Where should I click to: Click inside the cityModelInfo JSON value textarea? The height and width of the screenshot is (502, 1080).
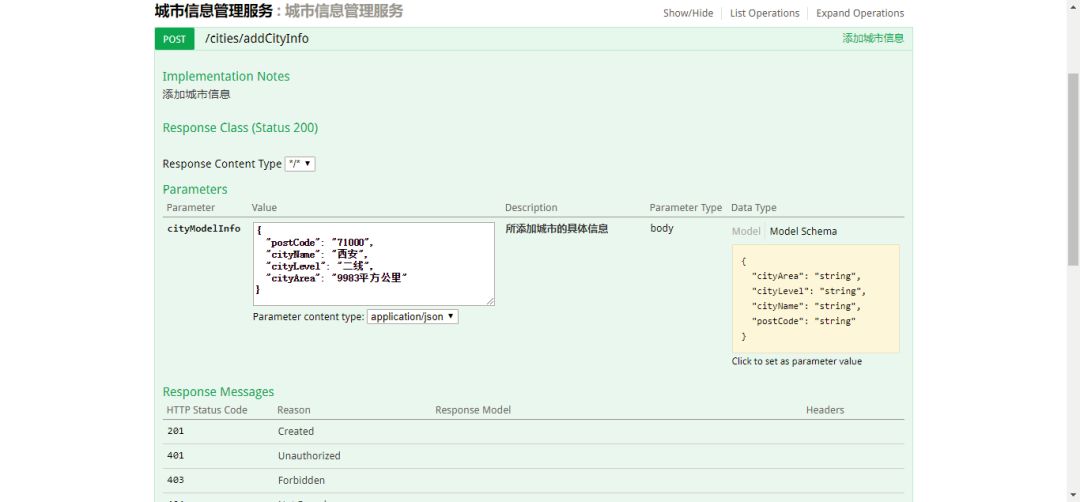pyautogui.click(x=374, y=264)
